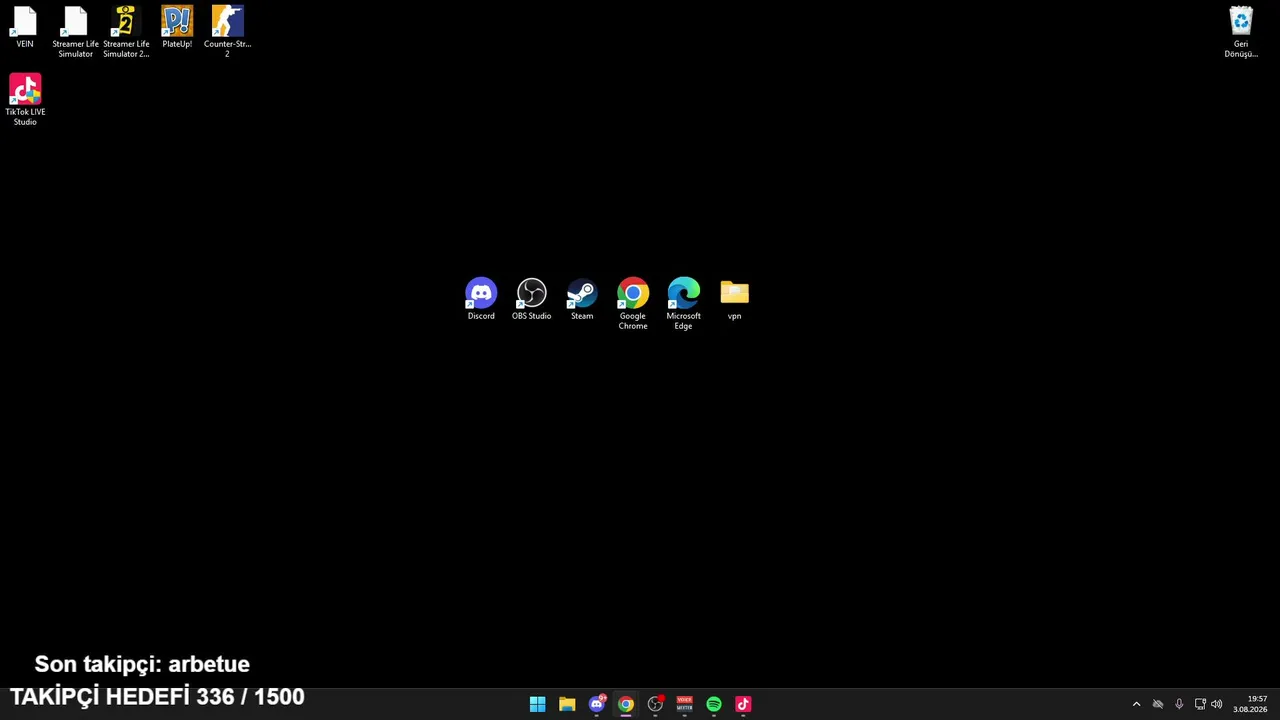Click the crossed-out cloud tray icon
This screenshot has height=720, width=1280.
point(1158,704)
